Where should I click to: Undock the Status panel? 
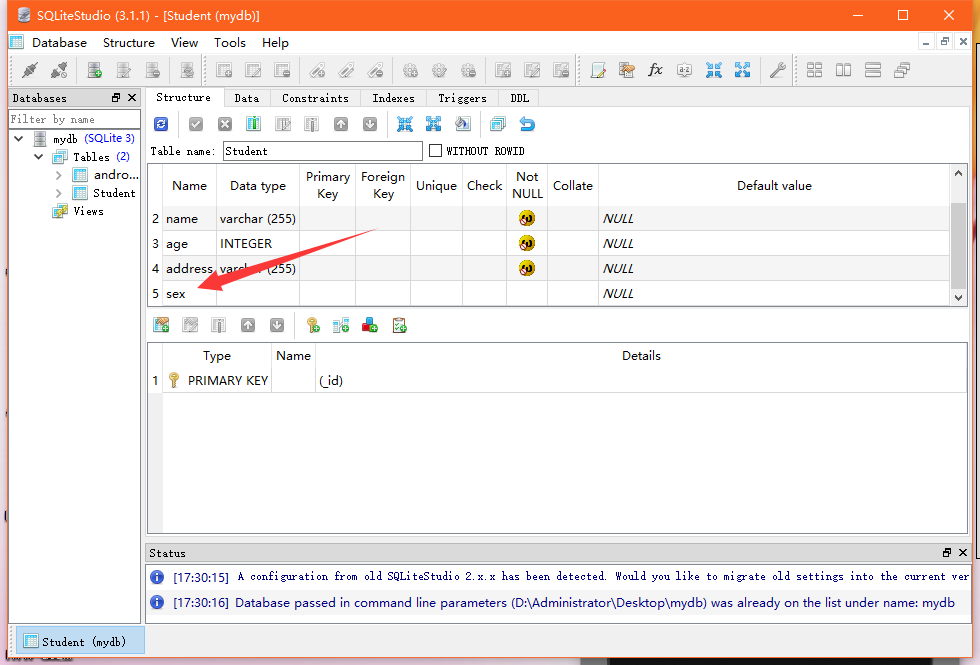pos(947,552)
